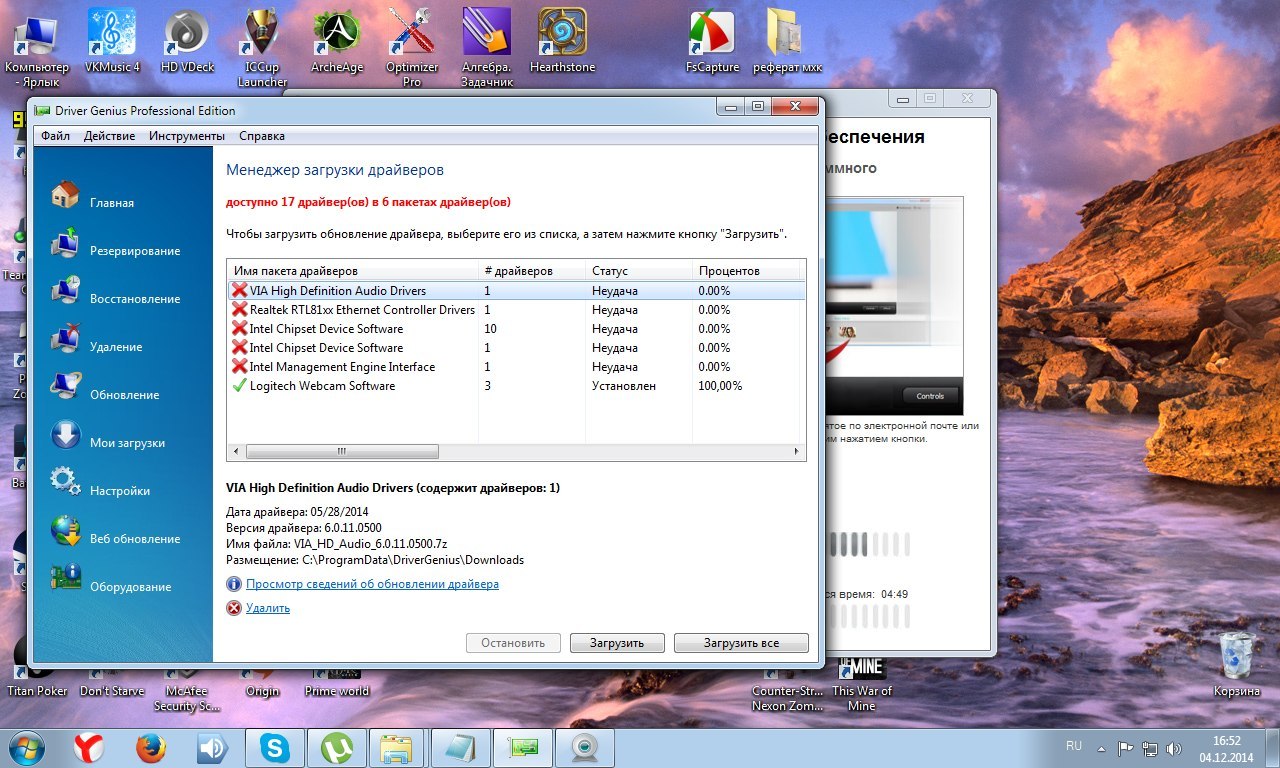Click red delete icon beside Удалить
This screenshot has width=1280, height=768.
pos(234,608)
